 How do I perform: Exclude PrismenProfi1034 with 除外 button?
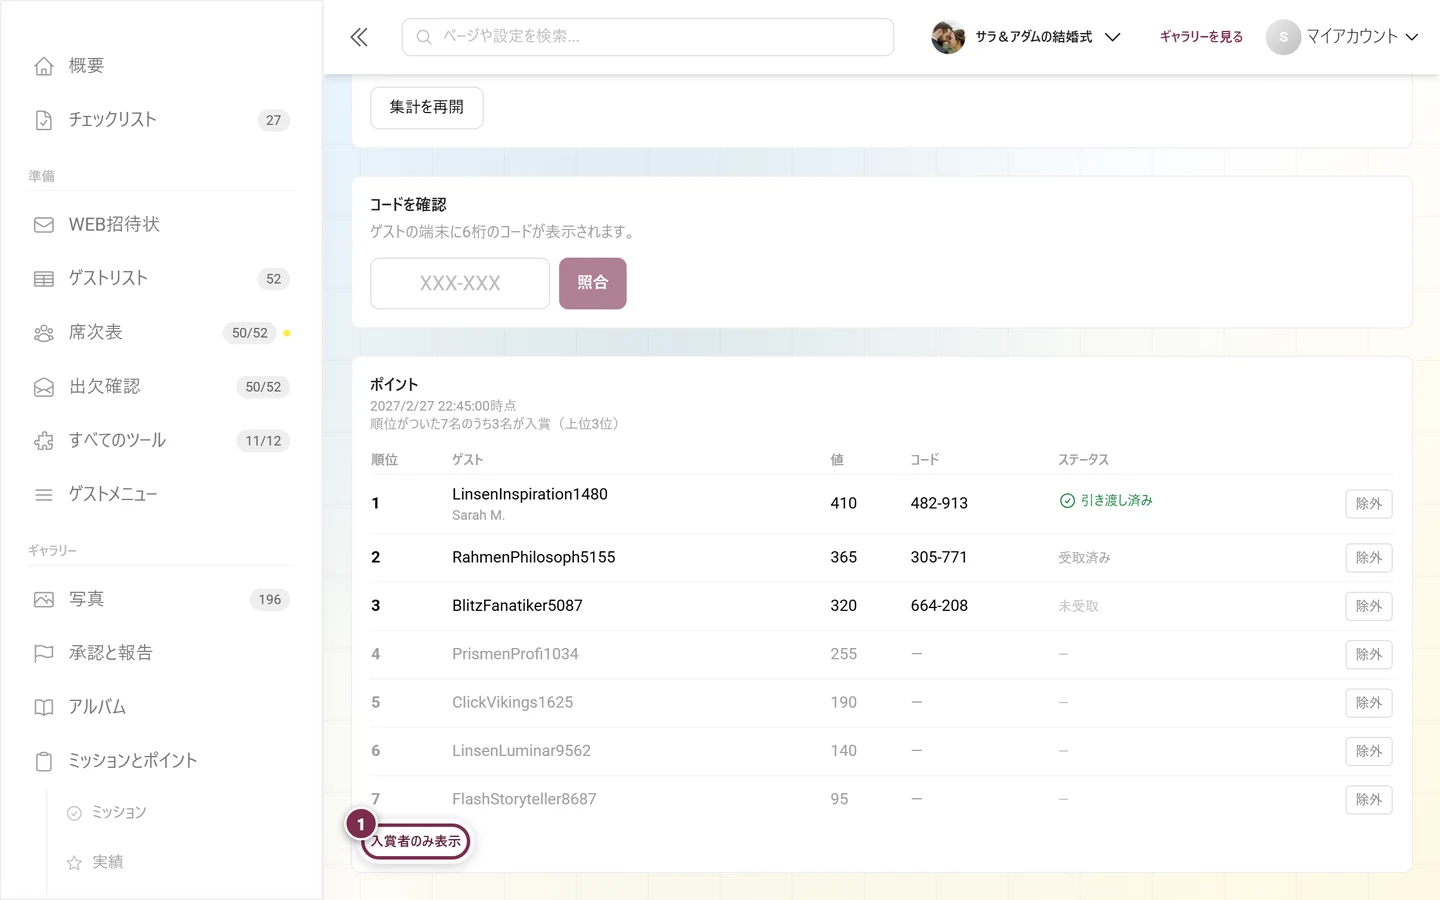[x=1369, y=655]
